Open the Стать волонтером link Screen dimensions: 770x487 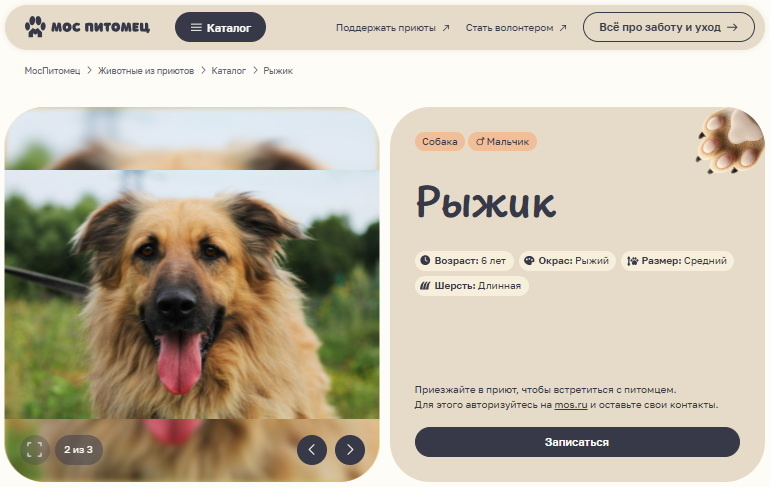516,28
